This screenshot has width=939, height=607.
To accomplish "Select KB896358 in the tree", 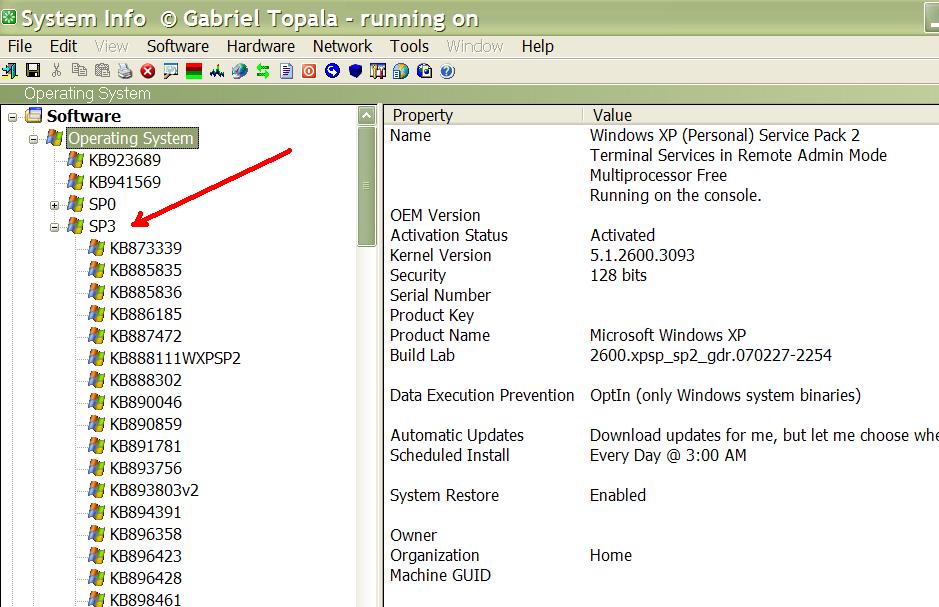I will [x=146, y=534].
